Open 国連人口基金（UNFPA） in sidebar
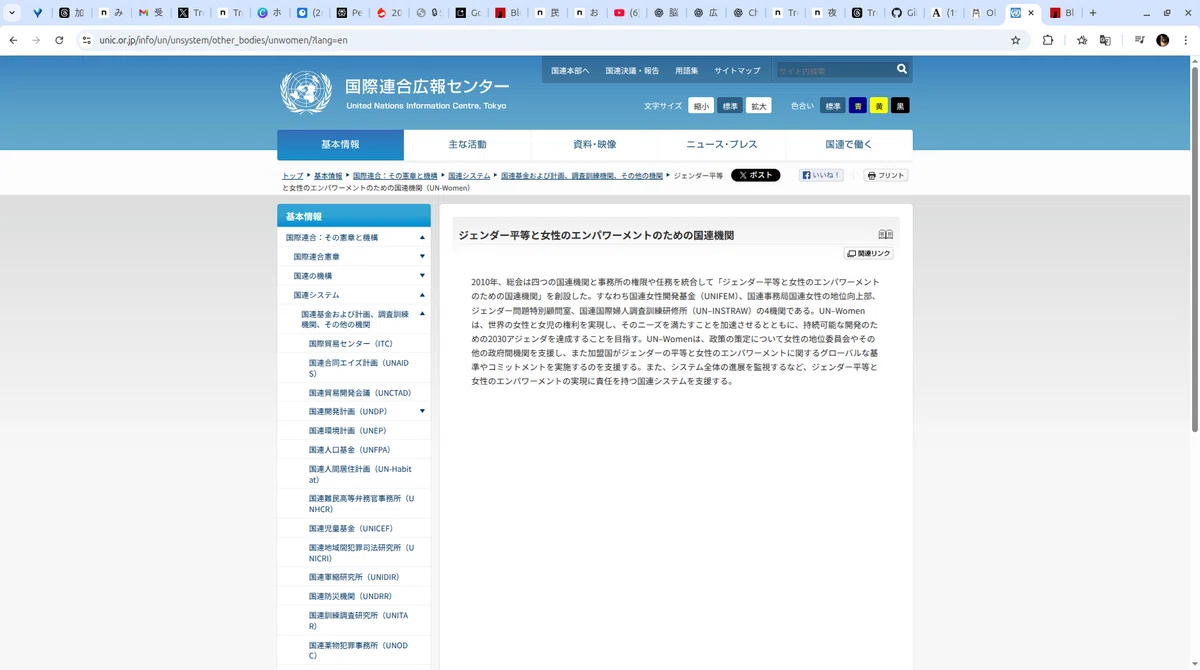The height and width of the screenshot is (670, 1200). click(x=349, y=450)
